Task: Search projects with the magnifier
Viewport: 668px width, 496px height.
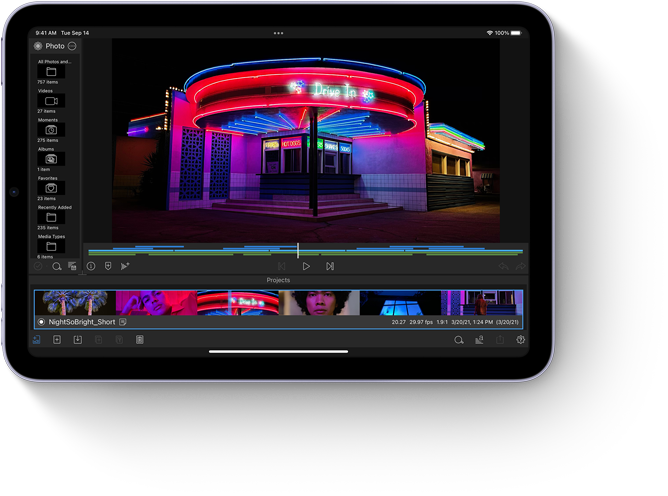Action: pos(458,340)
